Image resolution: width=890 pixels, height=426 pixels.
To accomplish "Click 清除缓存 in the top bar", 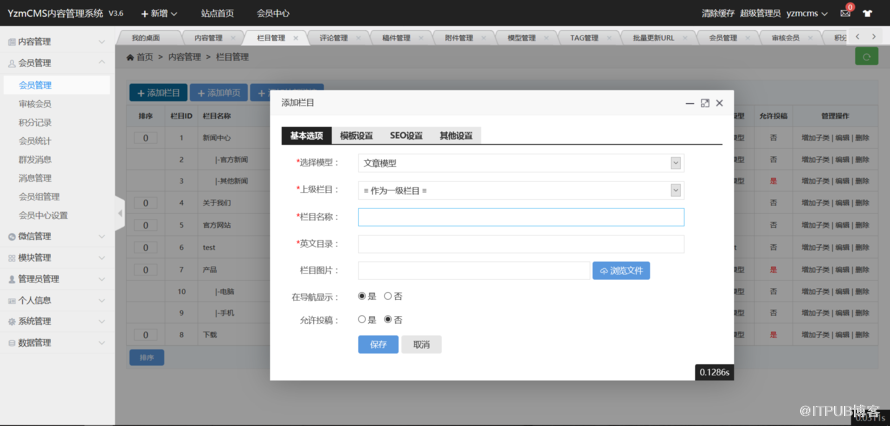I will (718, 13).
